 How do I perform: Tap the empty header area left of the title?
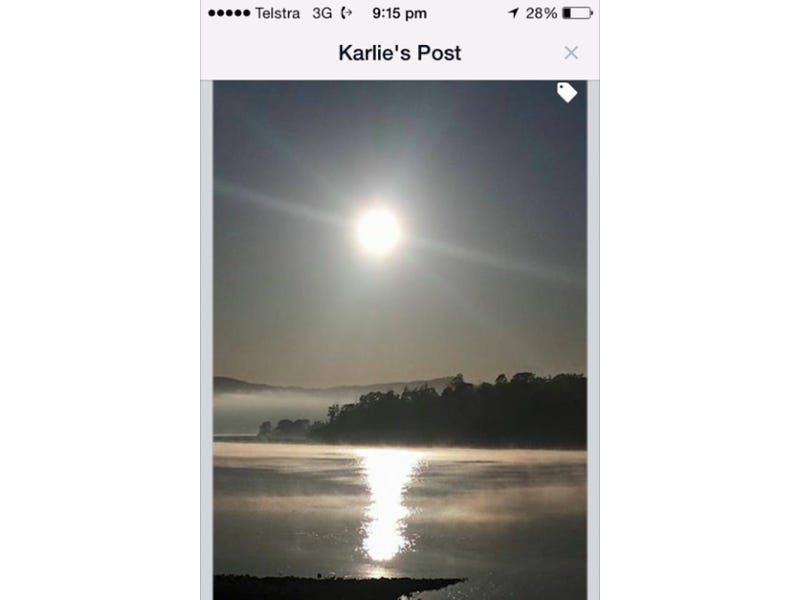tap(269, 53)
